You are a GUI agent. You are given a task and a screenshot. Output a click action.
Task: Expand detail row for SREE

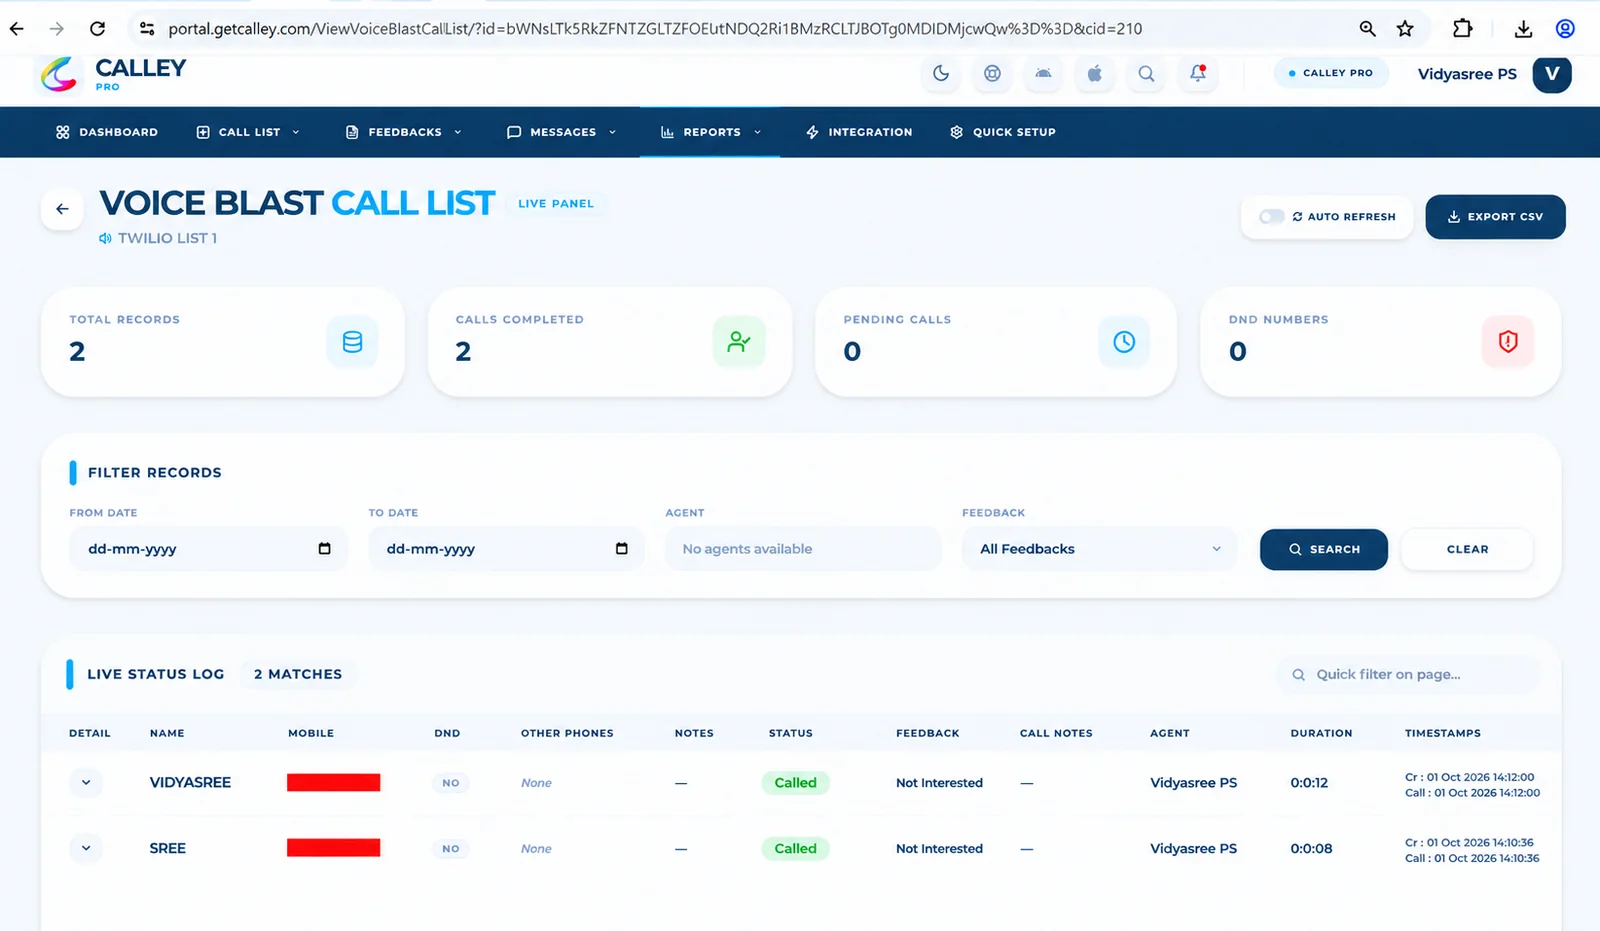(x=86, y=848)
